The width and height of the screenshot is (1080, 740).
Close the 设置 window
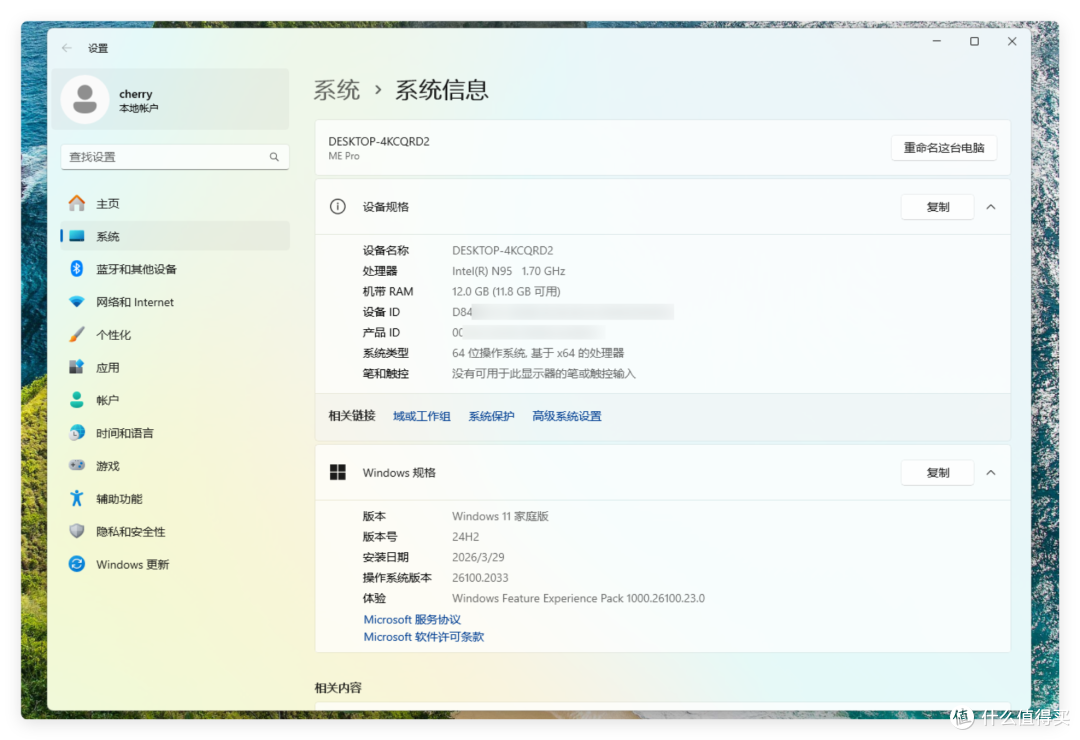pos(1012,41)
